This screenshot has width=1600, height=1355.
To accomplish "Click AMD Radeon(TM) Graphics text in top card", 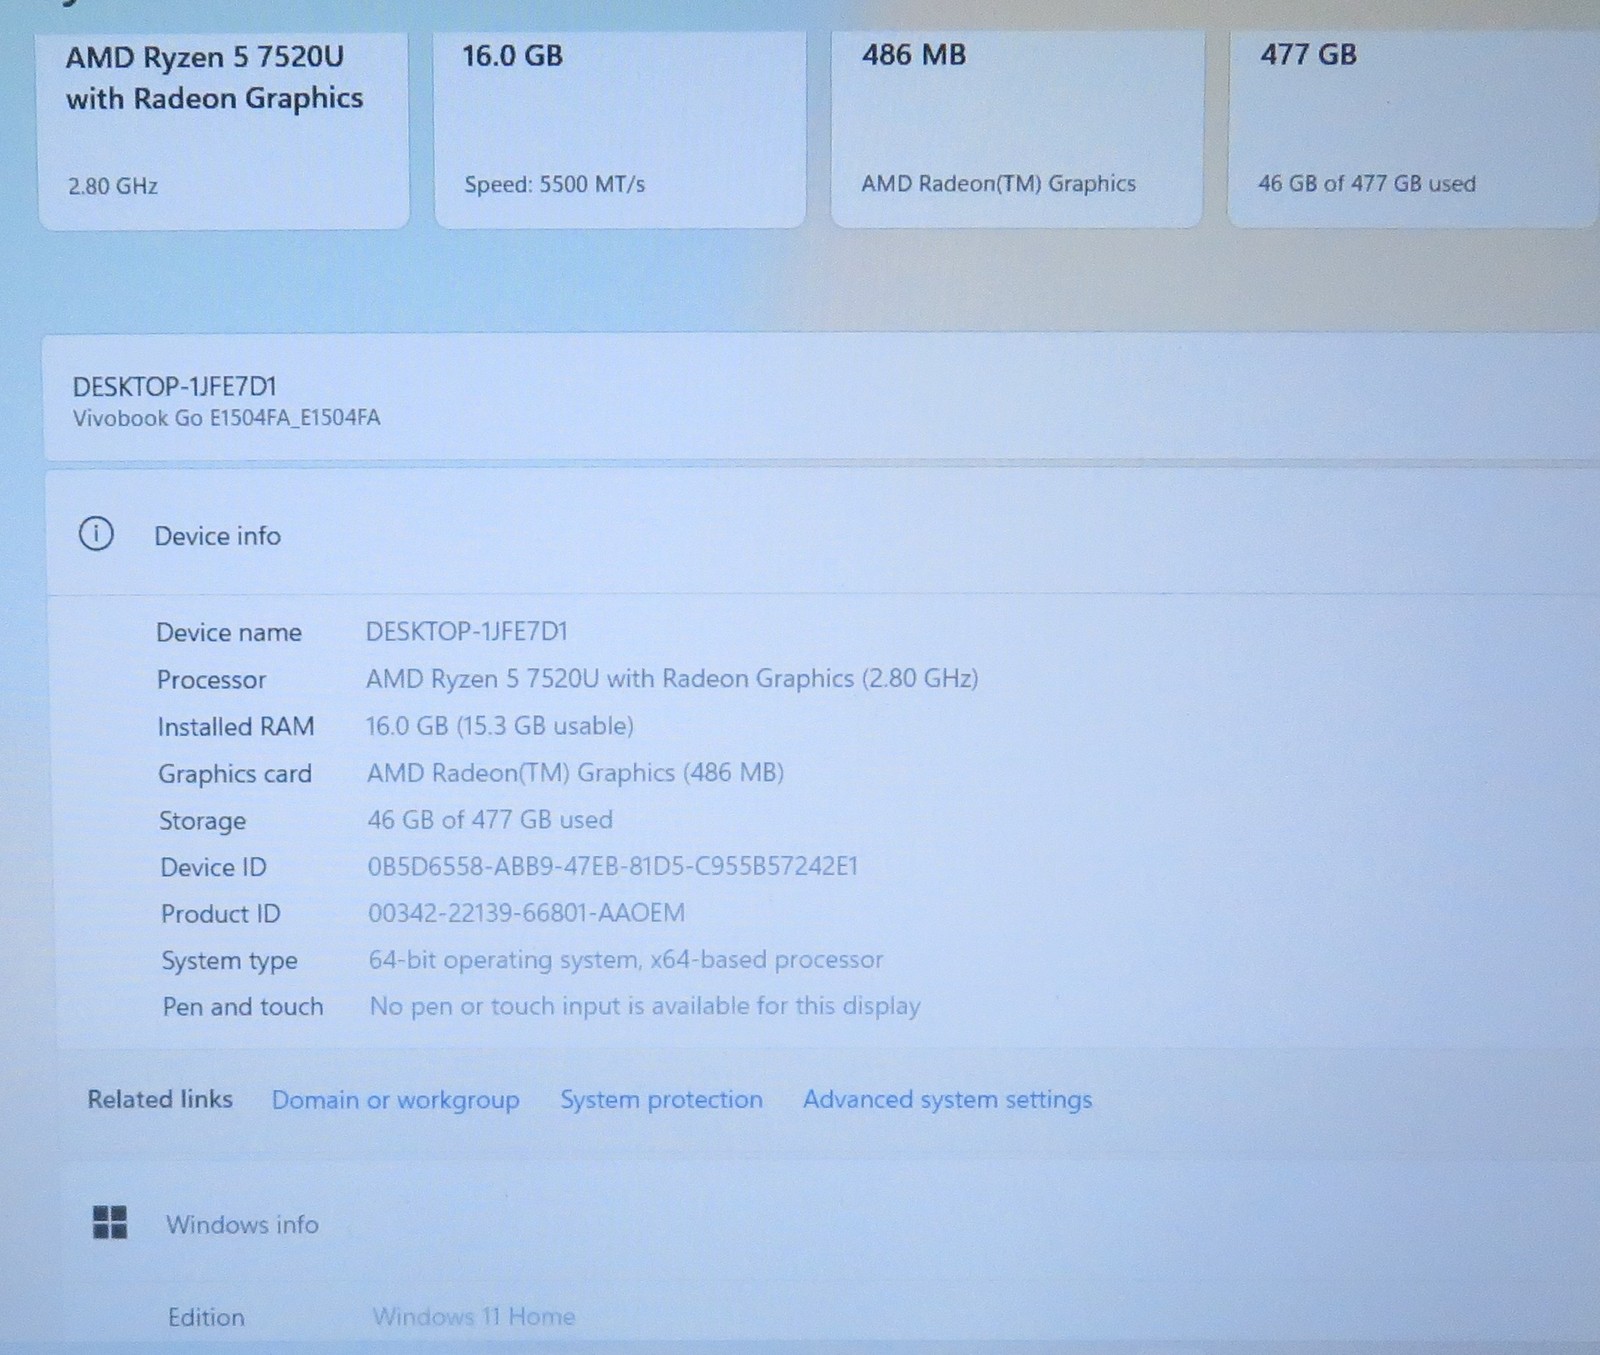I will (x=999, y=183).
